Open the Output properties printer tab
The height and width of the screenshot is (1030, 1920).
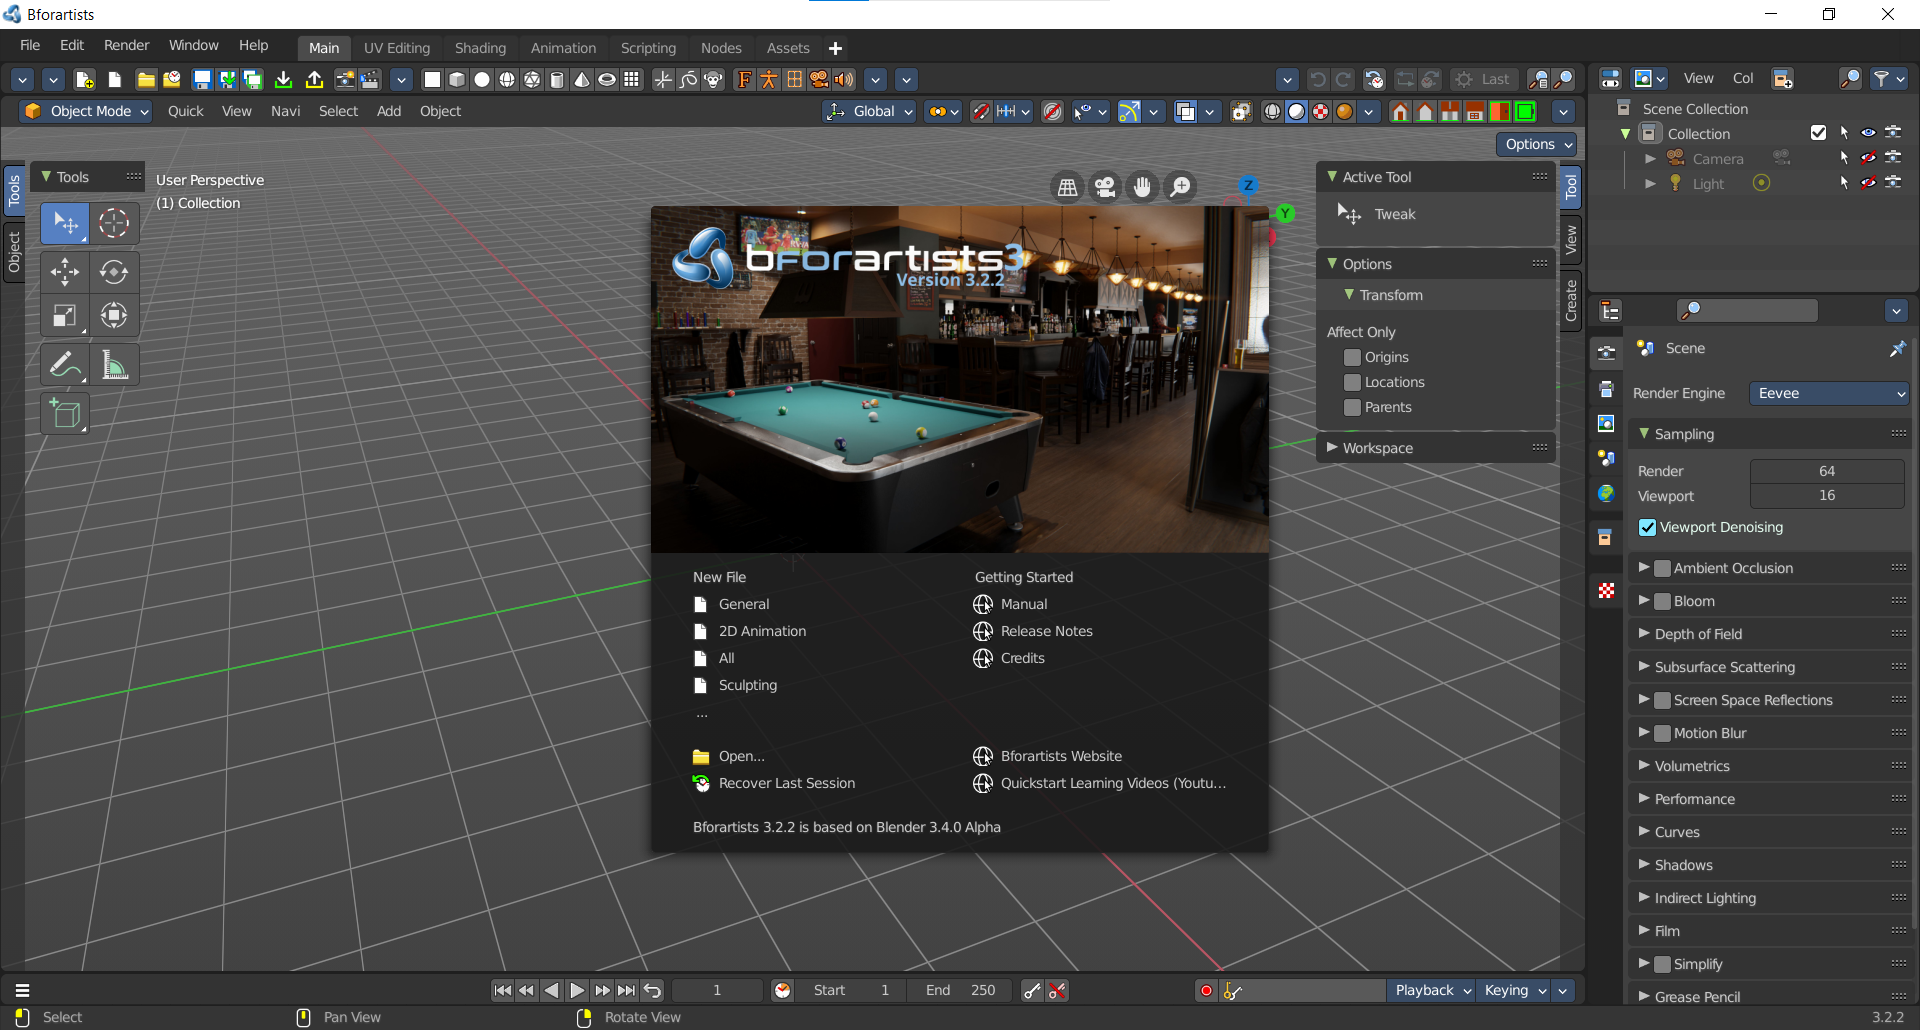coord(1606,389)
